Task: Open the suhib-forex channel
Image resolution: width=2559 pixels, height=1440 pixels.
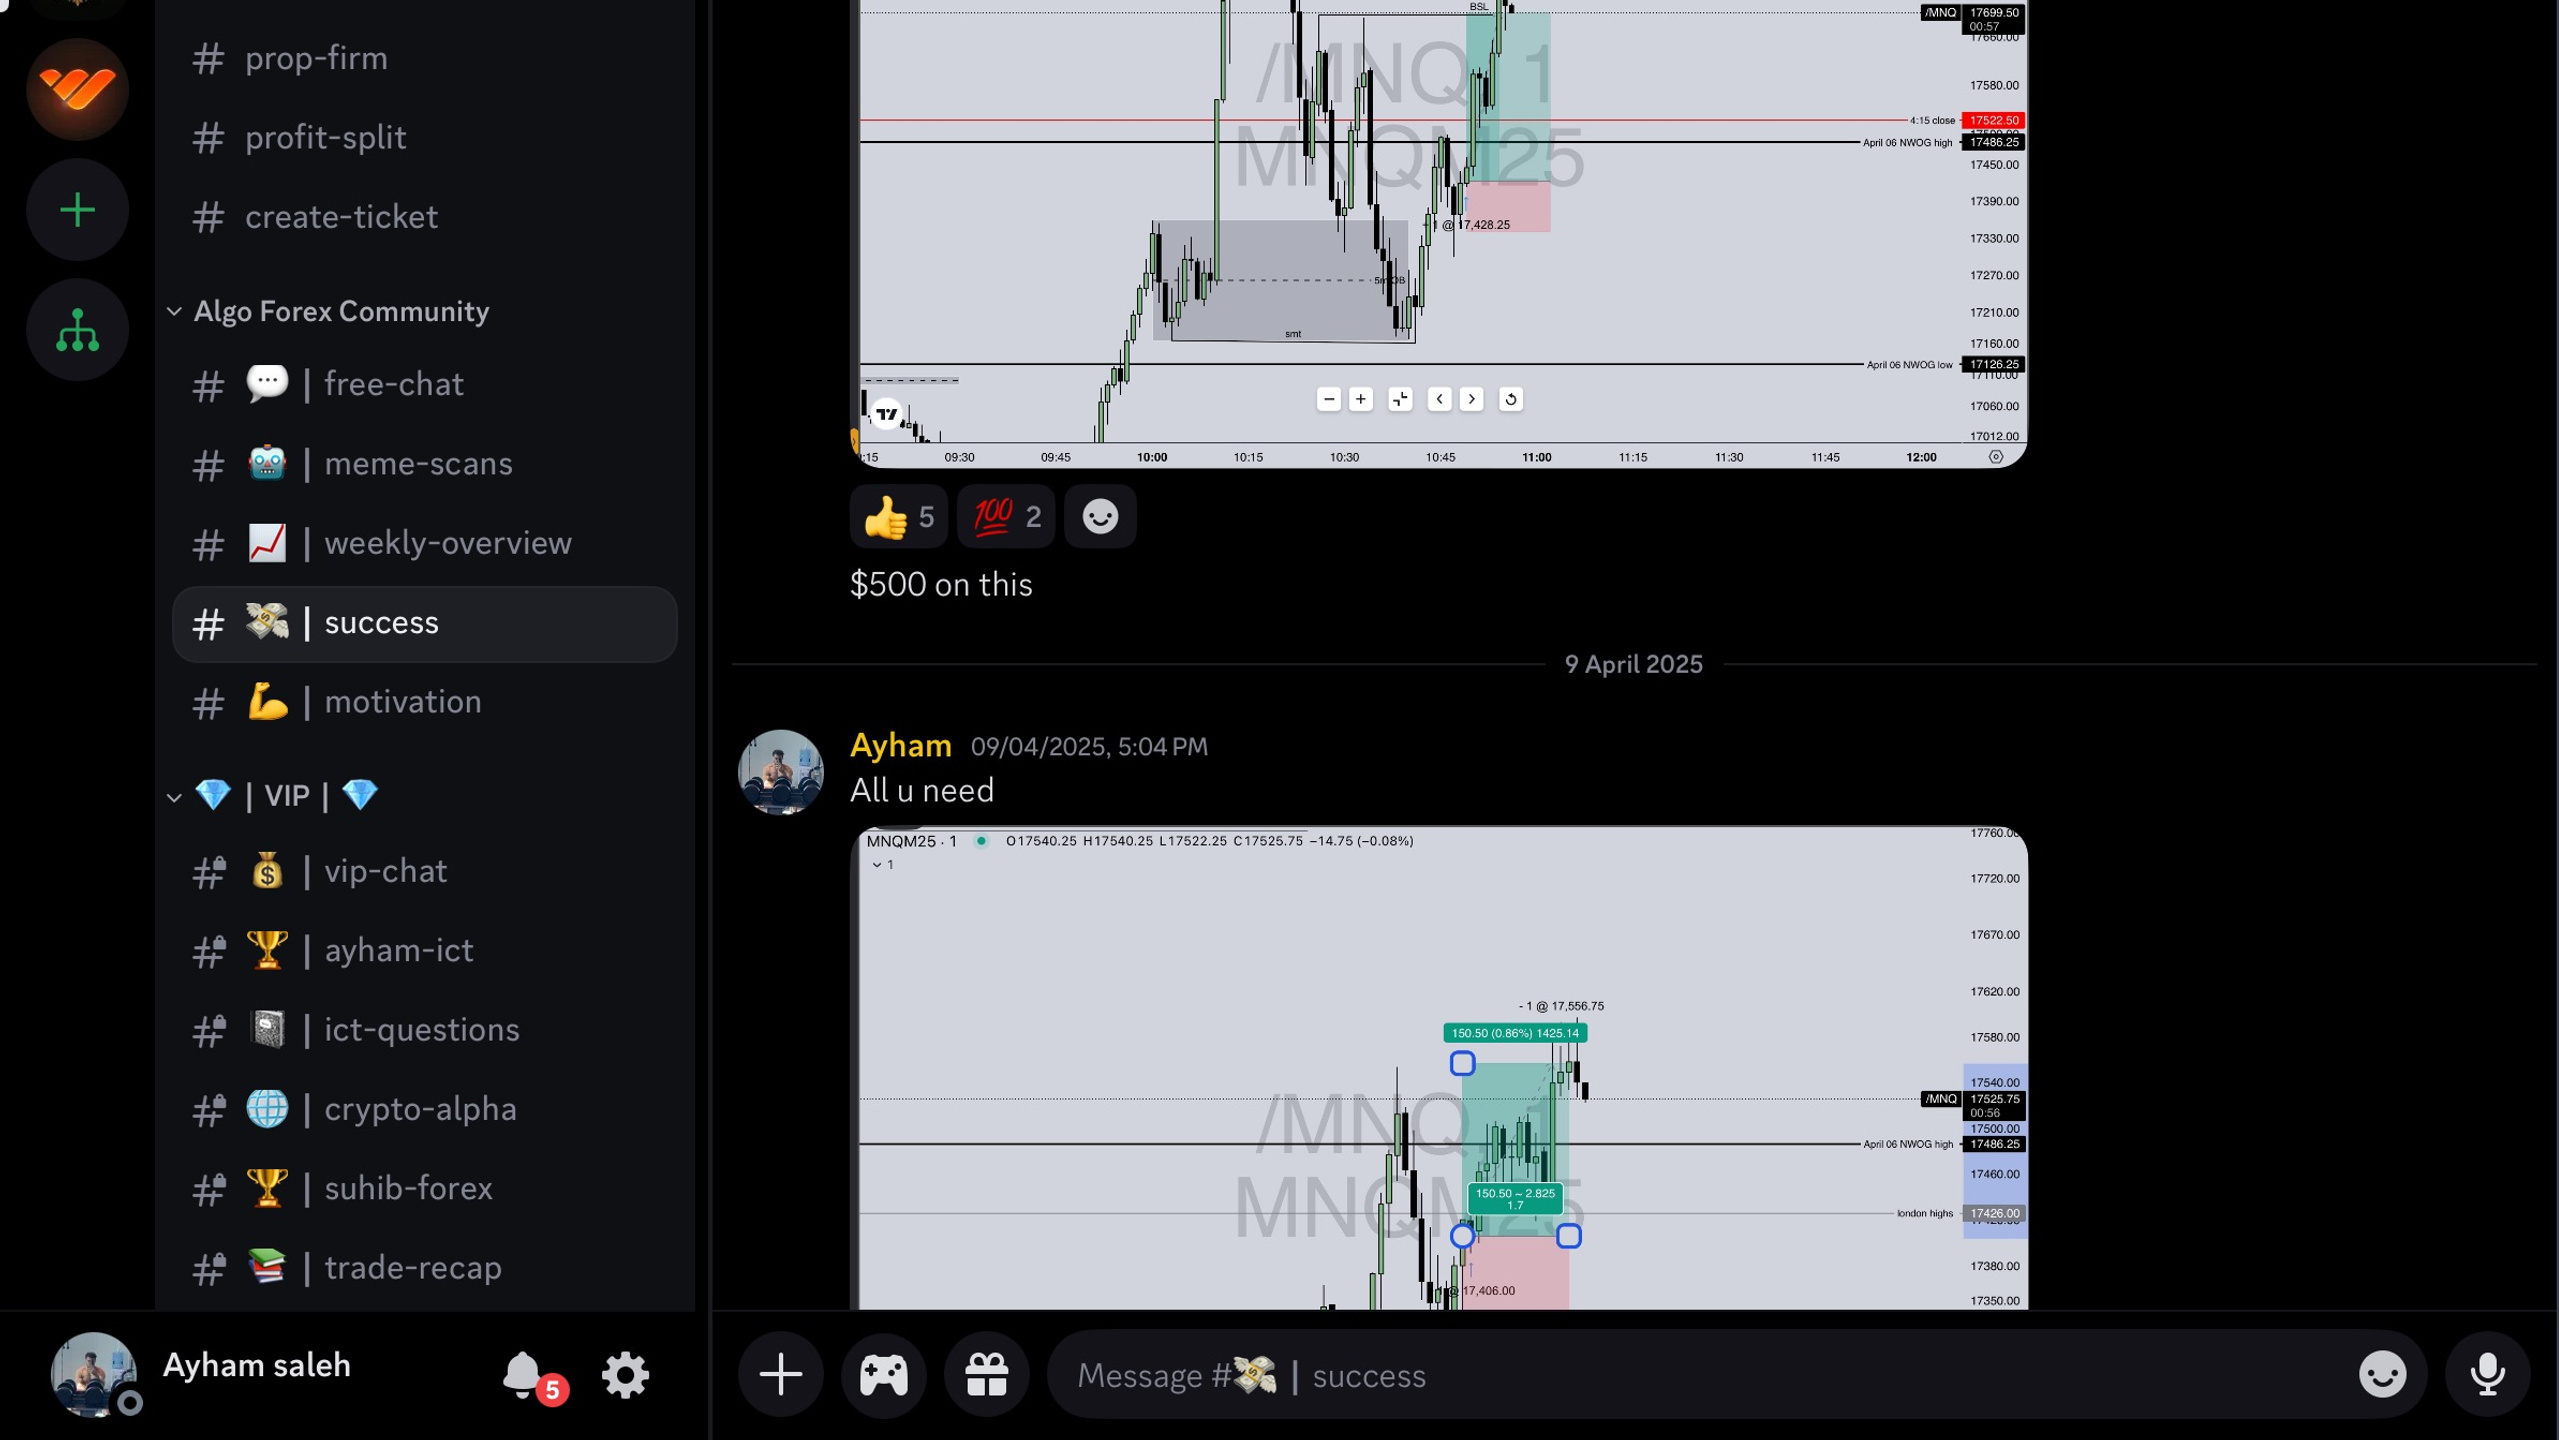Action: click(425, 1188)
